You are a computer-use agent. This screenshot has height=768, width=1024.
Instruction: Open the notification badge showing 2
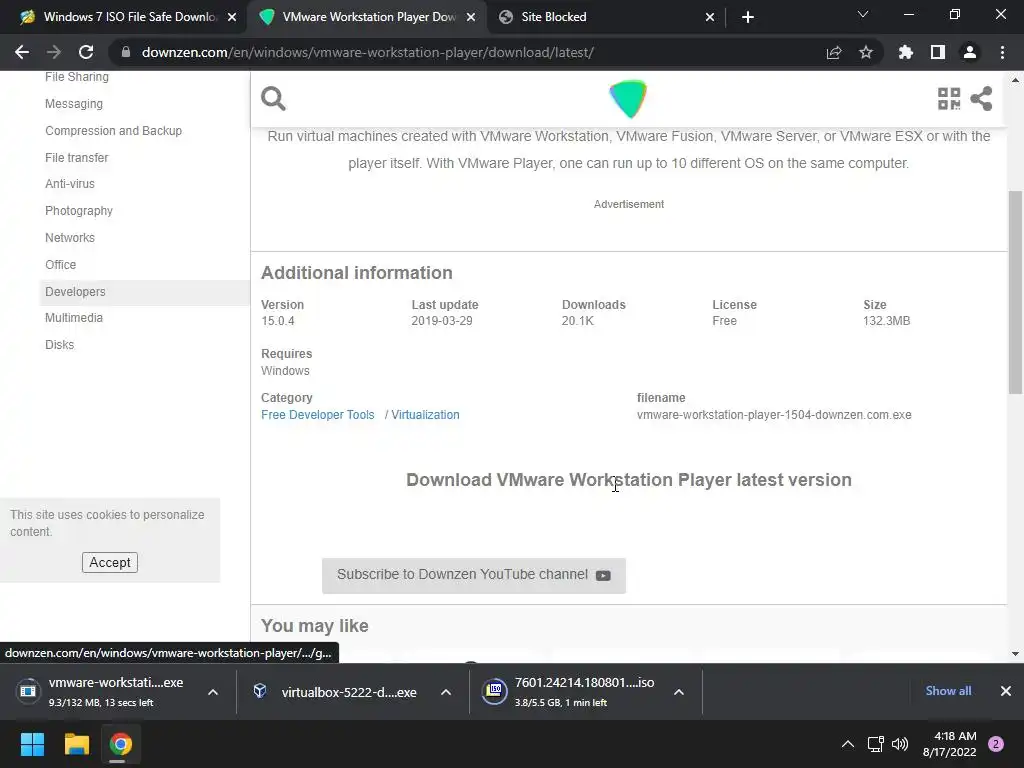click(996, 744)
